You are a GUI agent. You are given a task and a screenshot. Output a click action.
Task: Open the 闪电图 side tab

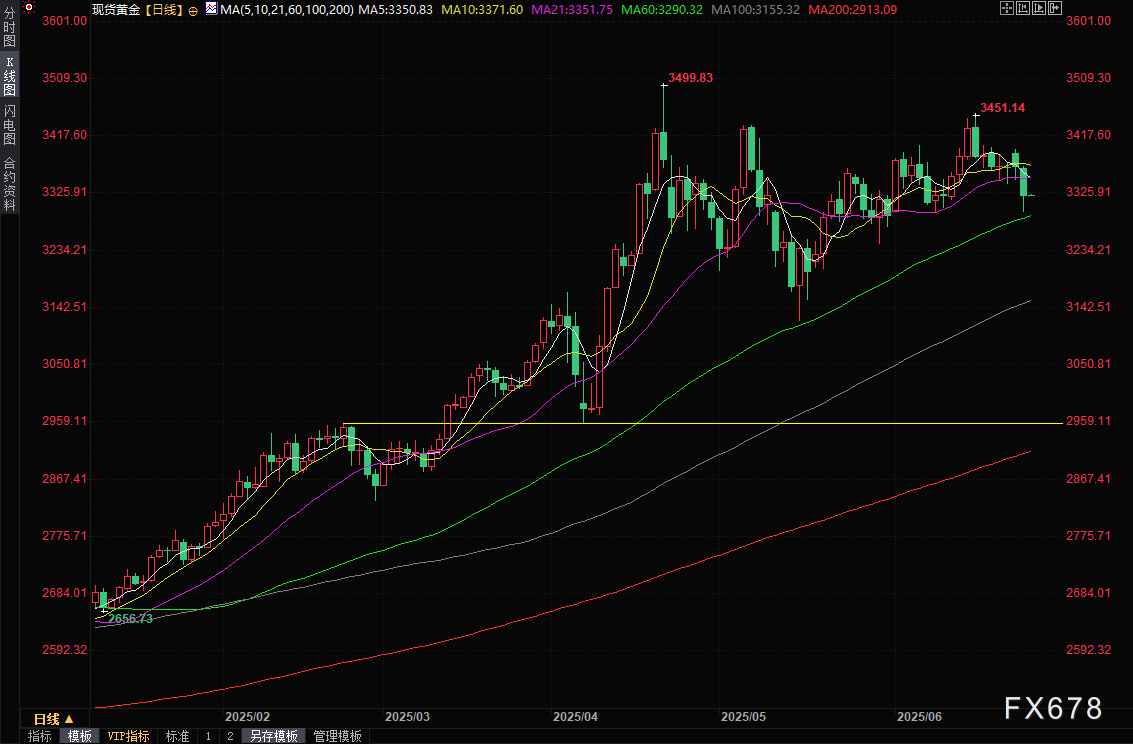10,124
